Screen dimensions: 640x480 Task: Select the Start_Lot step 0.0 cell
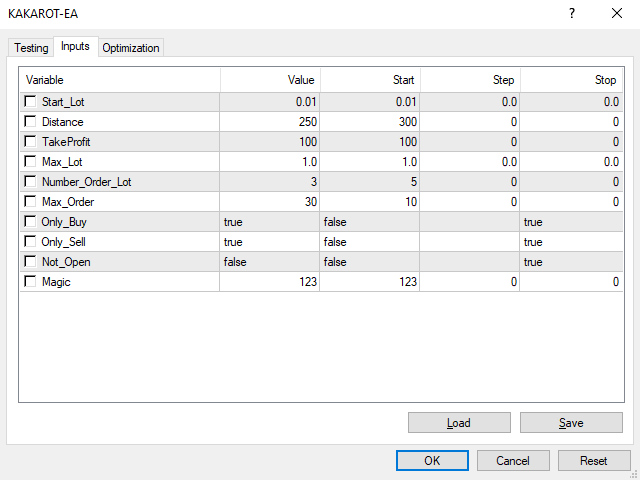pos(470,102)
